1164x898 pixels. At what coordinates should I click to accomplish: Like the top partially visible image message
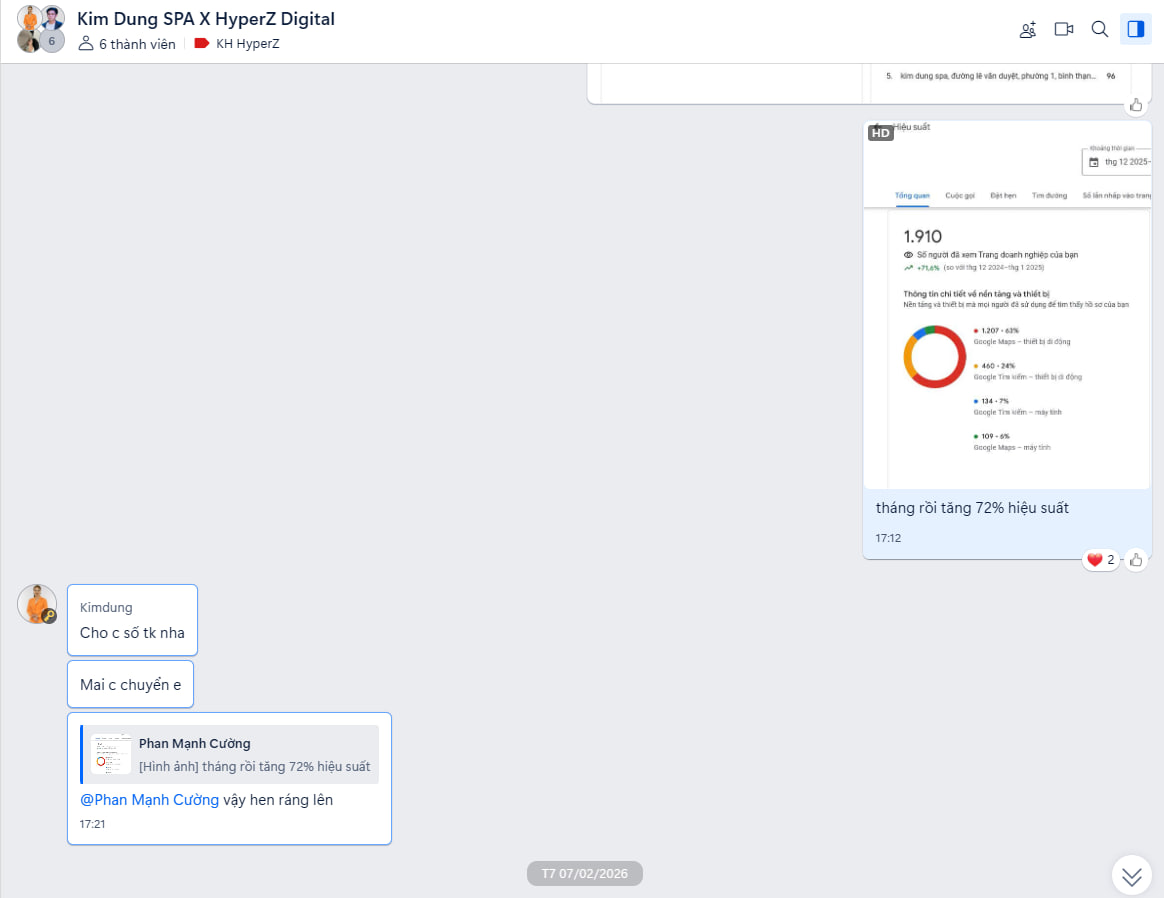click(1136, 105)
